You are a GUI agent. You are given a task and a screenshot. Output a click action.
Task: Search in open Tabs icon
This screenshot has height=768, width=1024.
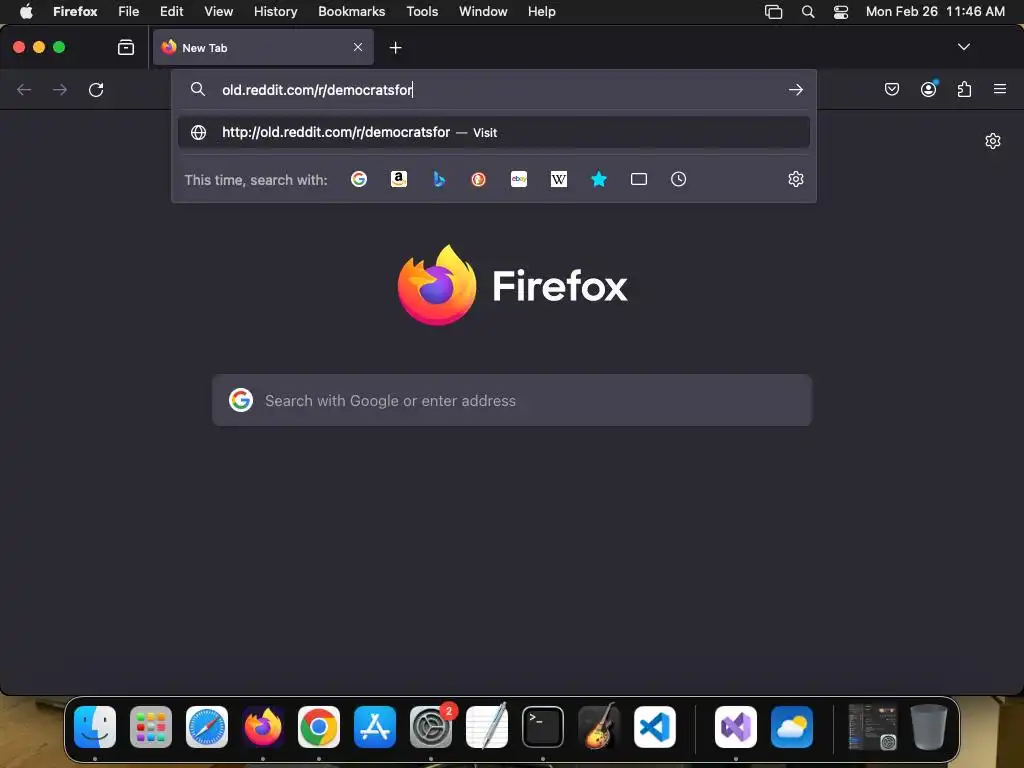[639, 179]
